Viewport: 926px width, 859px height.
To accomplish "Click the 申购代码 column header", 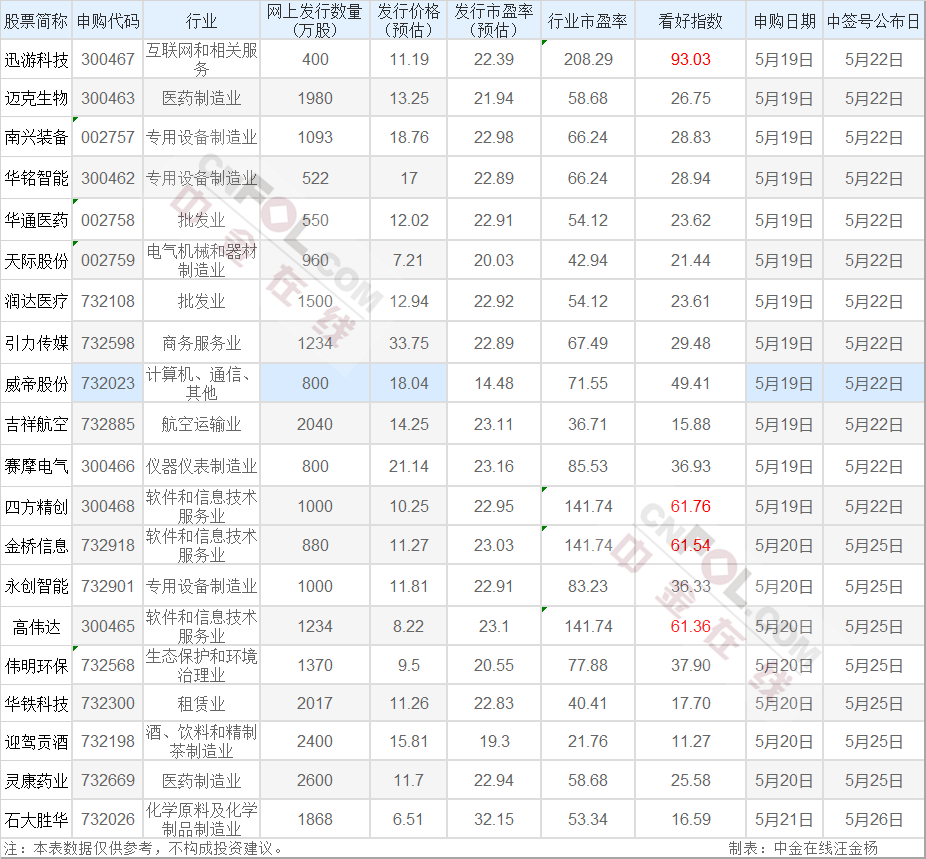I will 108,22.
